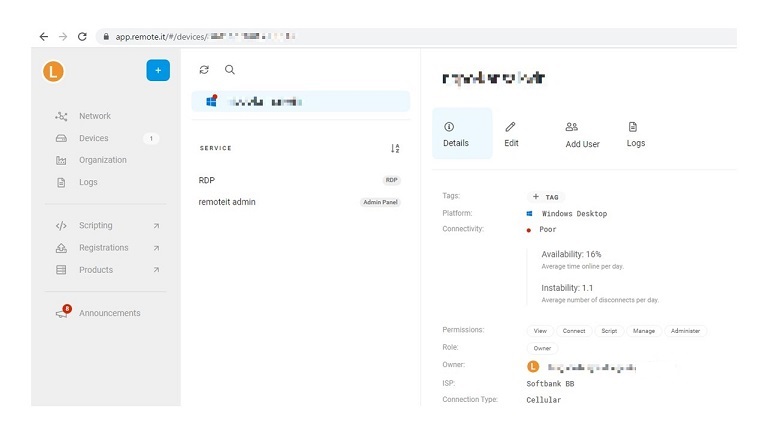Open the RDP service row
Image resolution: width=768 pixels, height=432 pixels.
[x=300, y=180]
